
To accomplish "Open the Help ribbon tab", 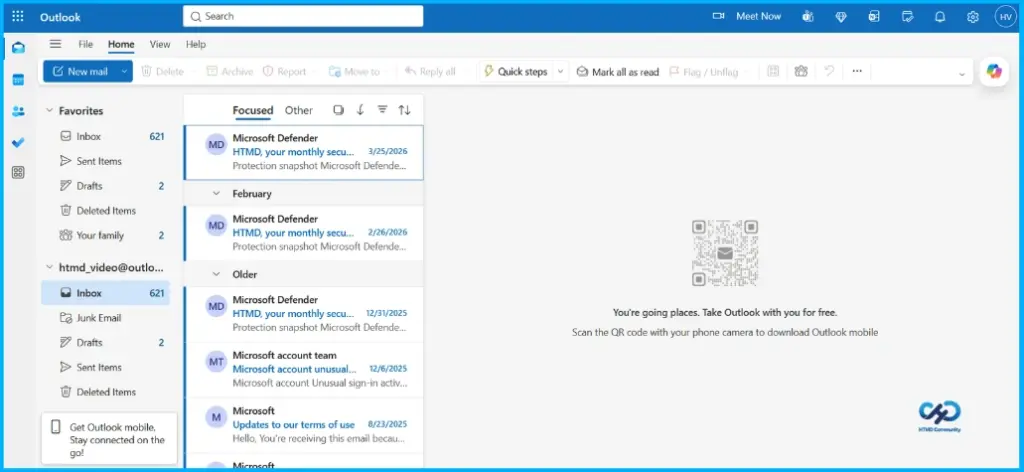I will click(x=195, y=44).
